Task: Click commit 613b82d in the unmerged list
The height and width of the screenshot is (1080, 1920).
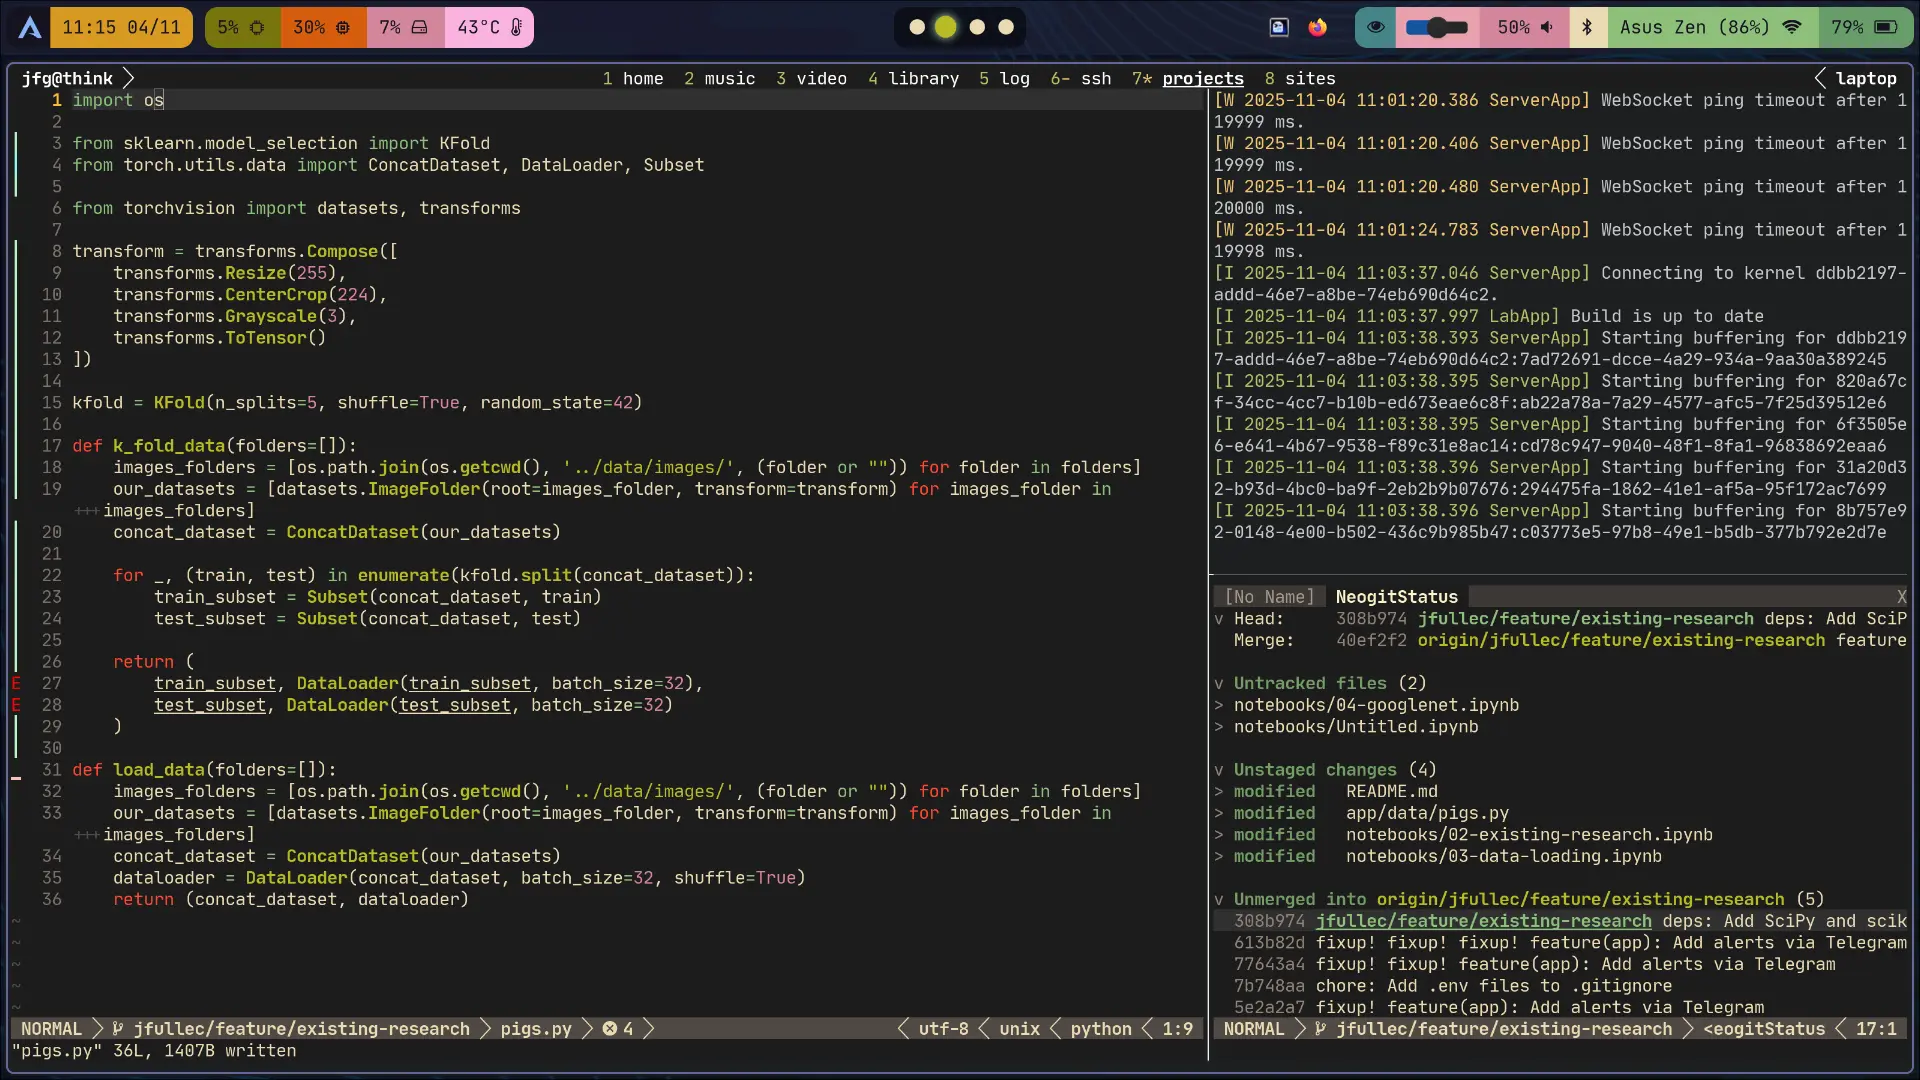Action: pos(1269,943)
